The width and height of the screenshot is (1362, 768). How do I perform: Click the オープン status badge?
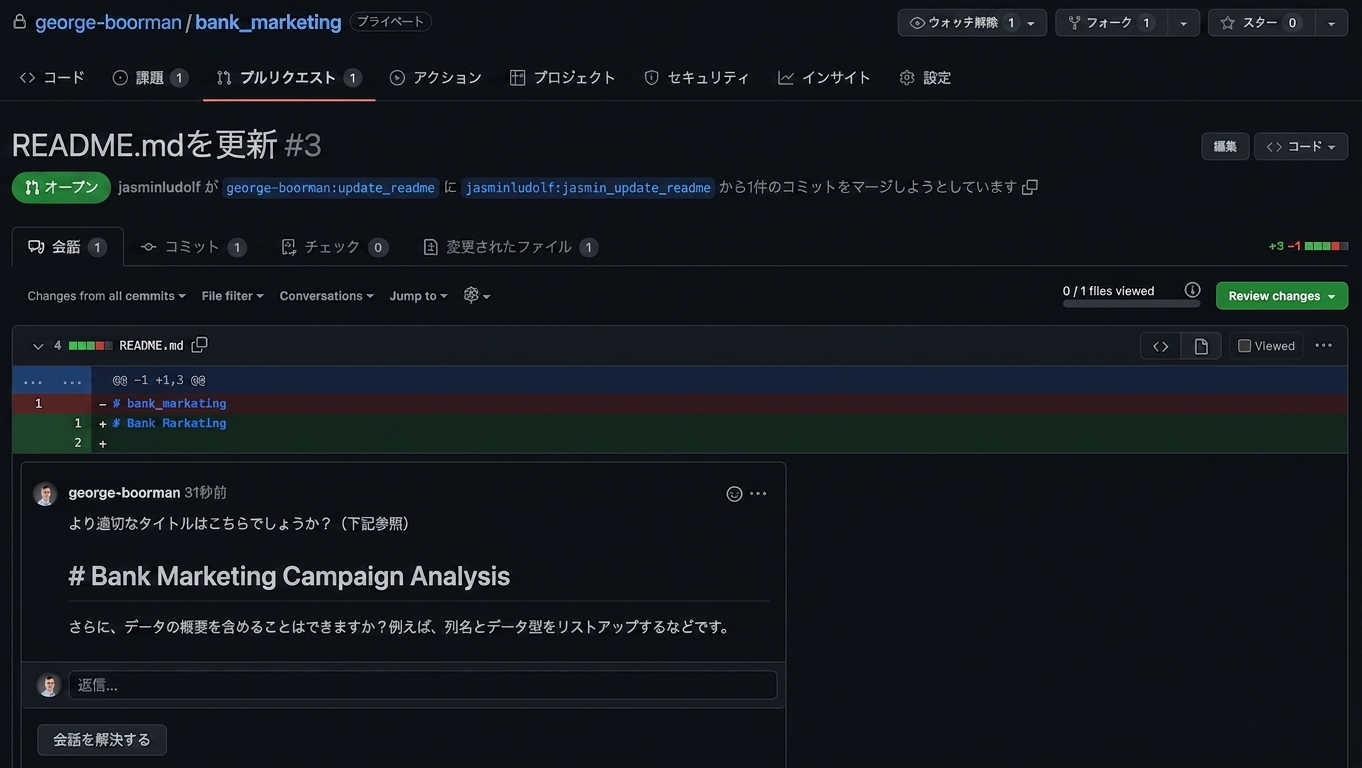[x=61, y=187]
